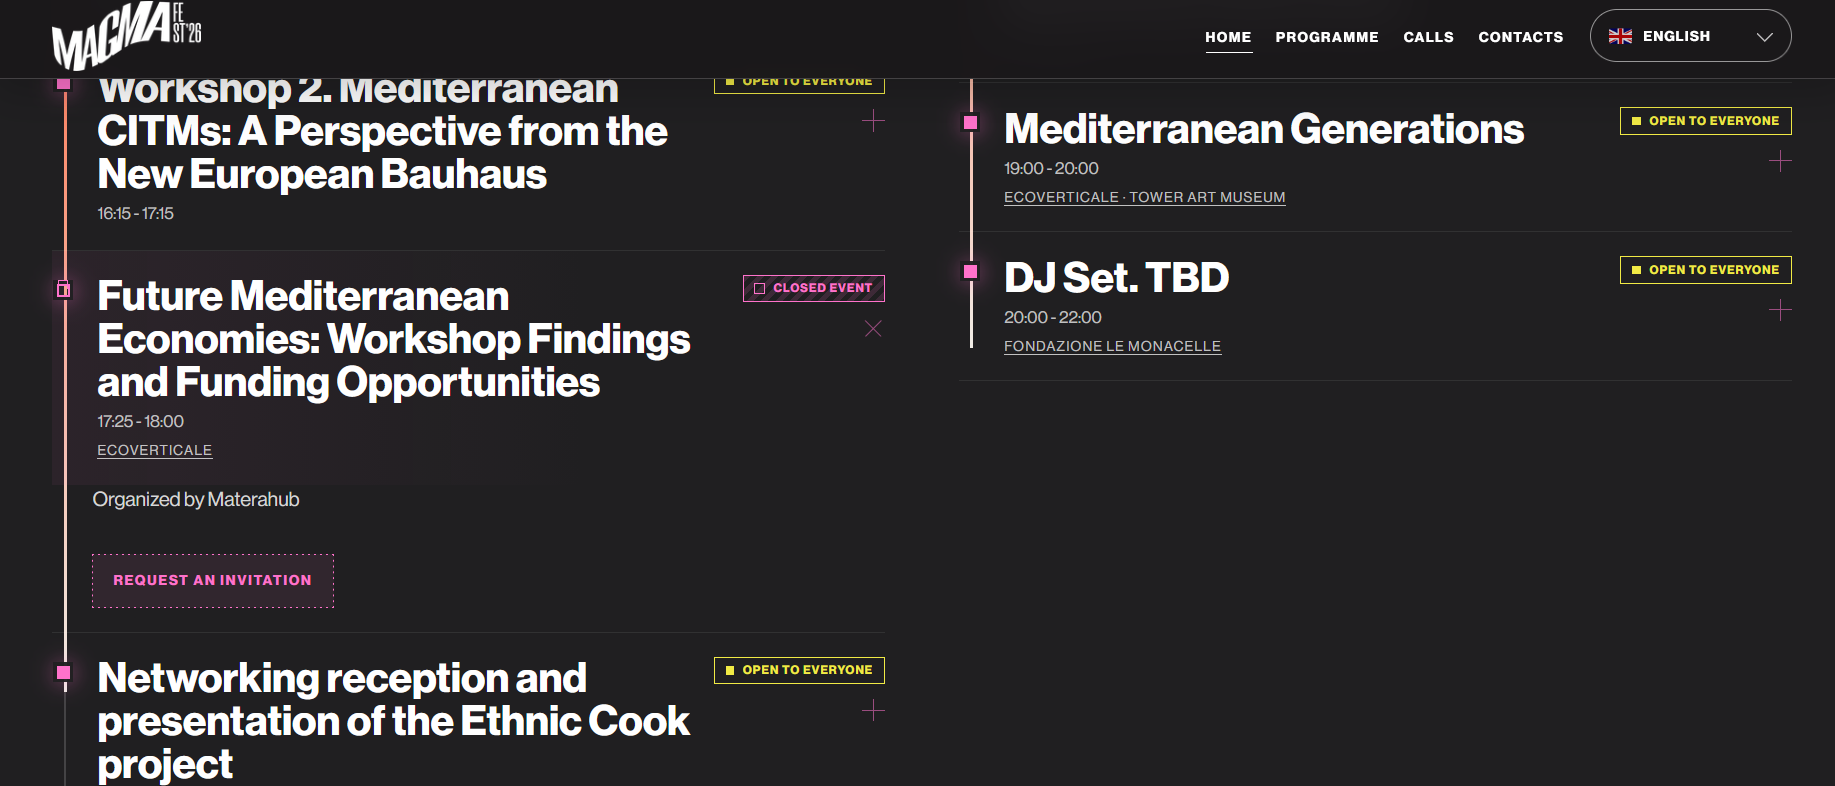Screen dimensions: 1835x786
Task: Open the English language dropdown
Action: 1690,36
